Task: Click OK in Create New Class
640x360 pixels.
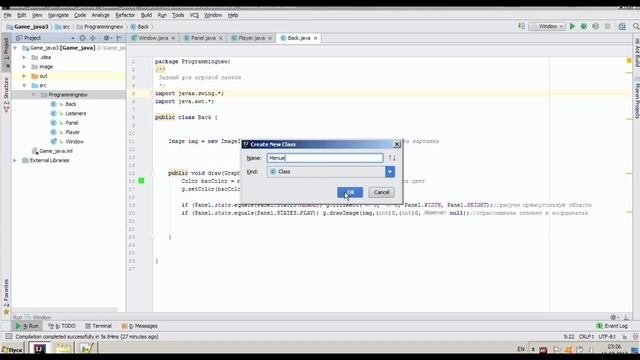Action: click(x=350, y=192)
